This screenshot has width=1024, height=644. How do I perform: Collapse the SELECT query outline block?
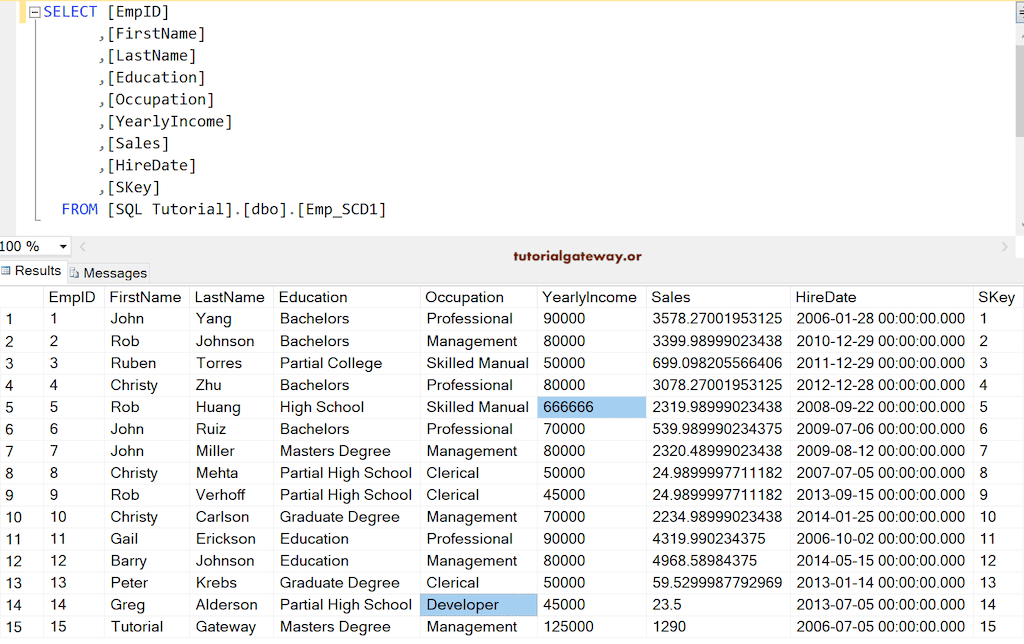[35, 12]
